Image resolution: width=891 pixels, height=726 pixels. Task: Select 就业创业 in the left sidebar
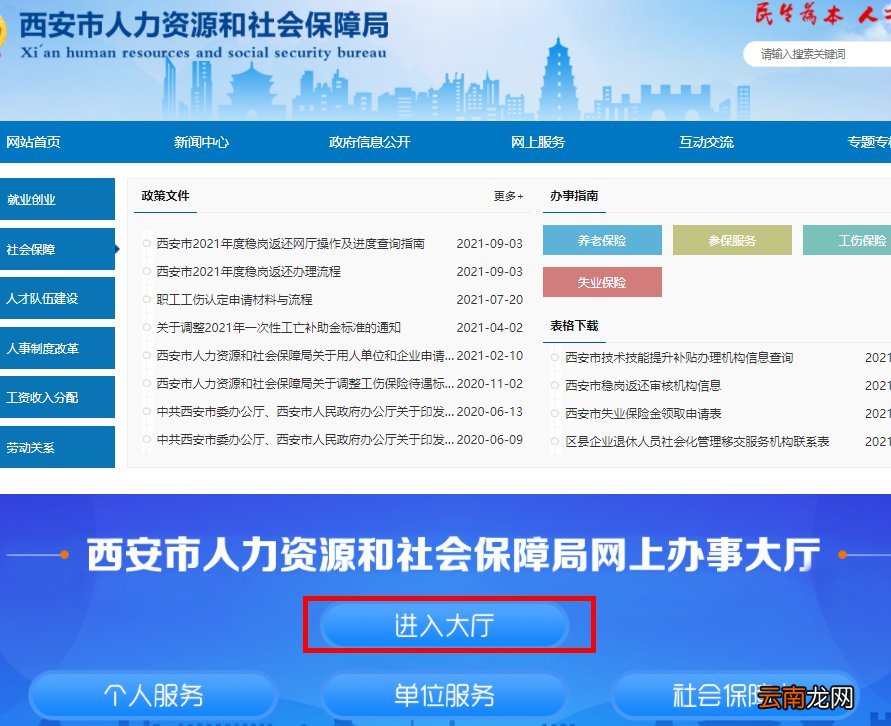click(x=57, y=199)
